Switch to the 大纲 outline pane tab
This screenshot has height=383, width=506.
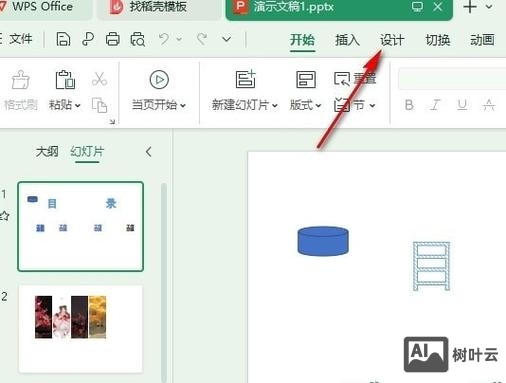47,152
